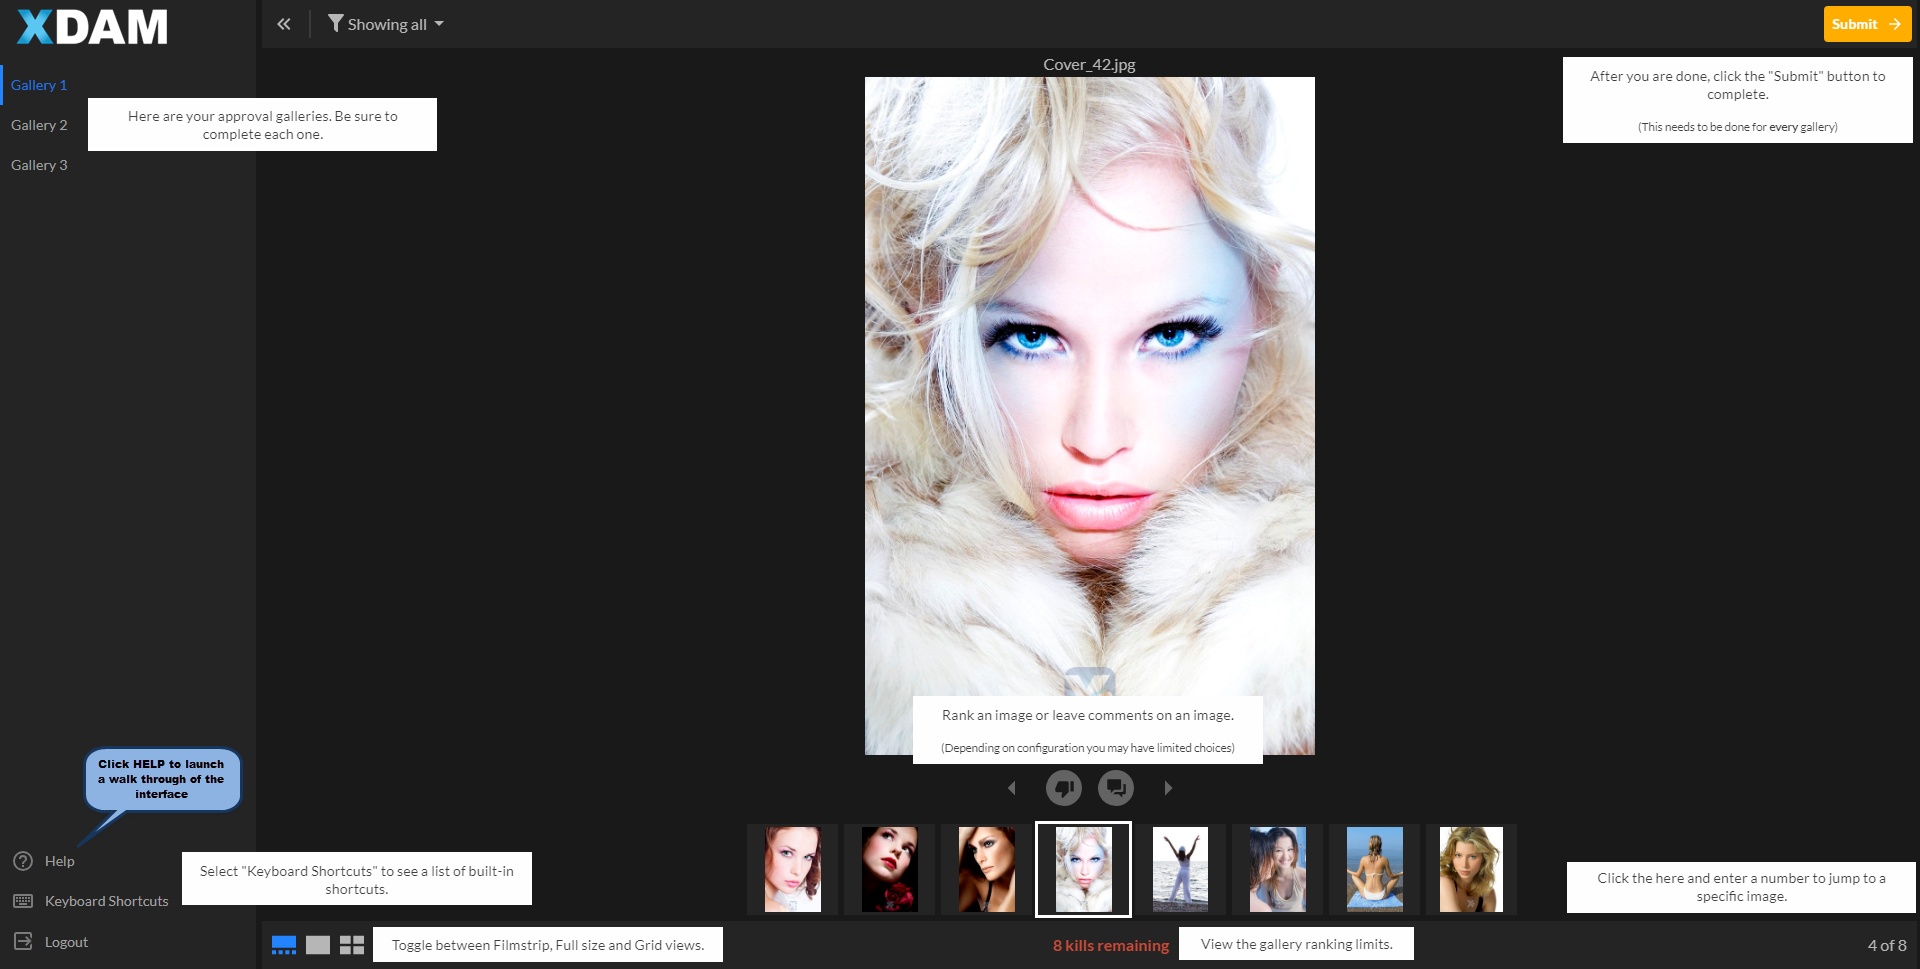Open the Gallery 2 tab
The height and width of the screenshot is (969, 1920).
coord(39,125)
